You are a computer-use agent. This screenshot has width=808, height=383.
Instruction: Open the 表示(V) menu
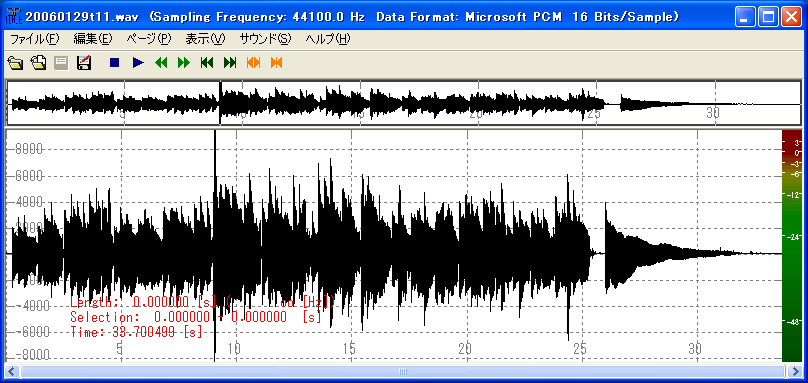tap(206, 39)
